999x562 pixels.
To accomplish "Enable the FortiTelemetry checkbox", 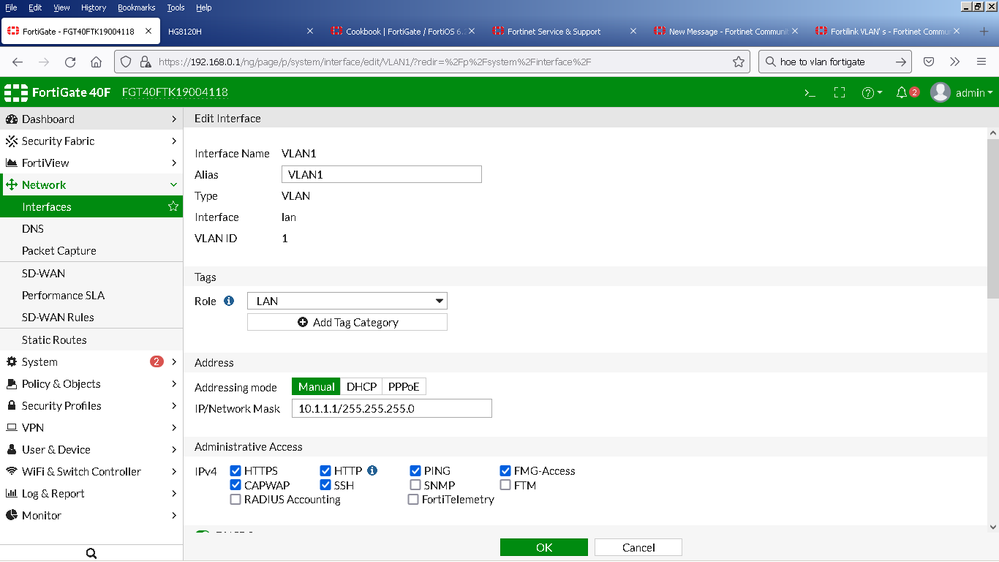I will click(413, 500).
